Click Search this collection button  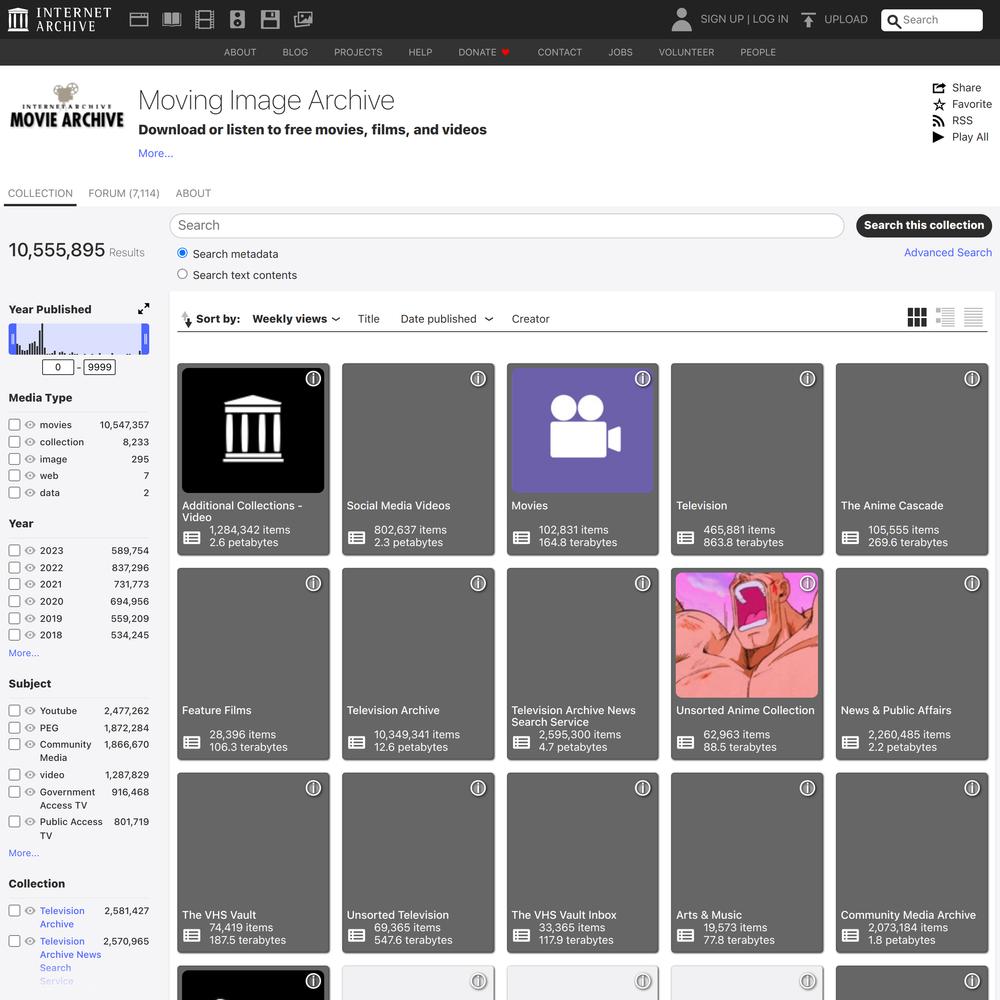924,225
